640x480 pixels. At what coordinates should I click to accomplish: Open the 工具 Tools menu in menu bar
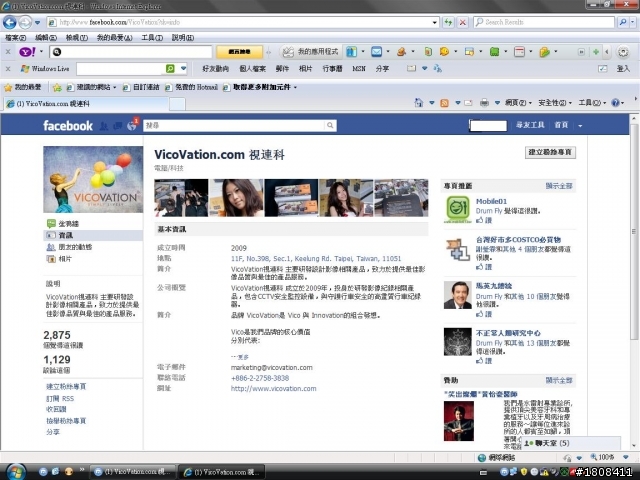pyautogui.click(x=152, y=38)
